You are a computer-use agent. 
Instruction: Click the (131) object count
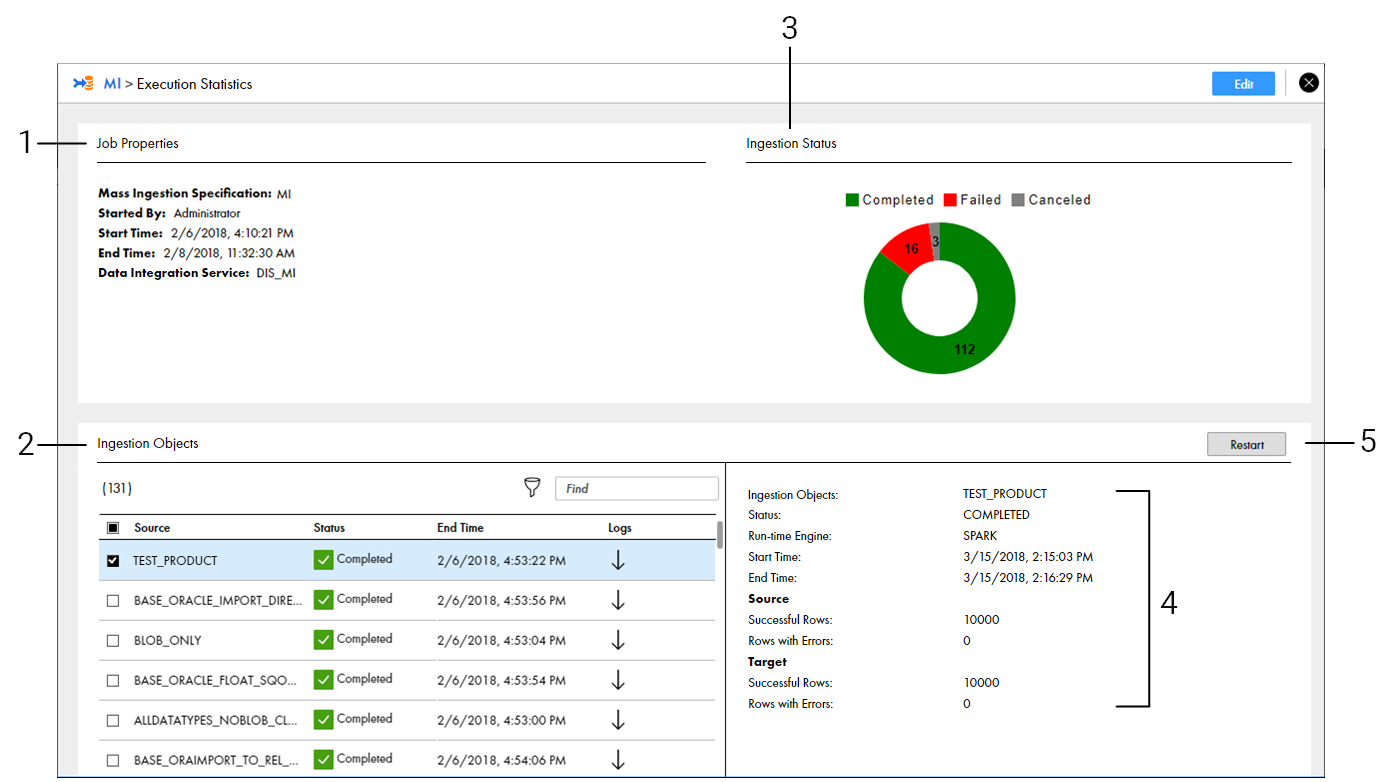(x=117, y=489)
